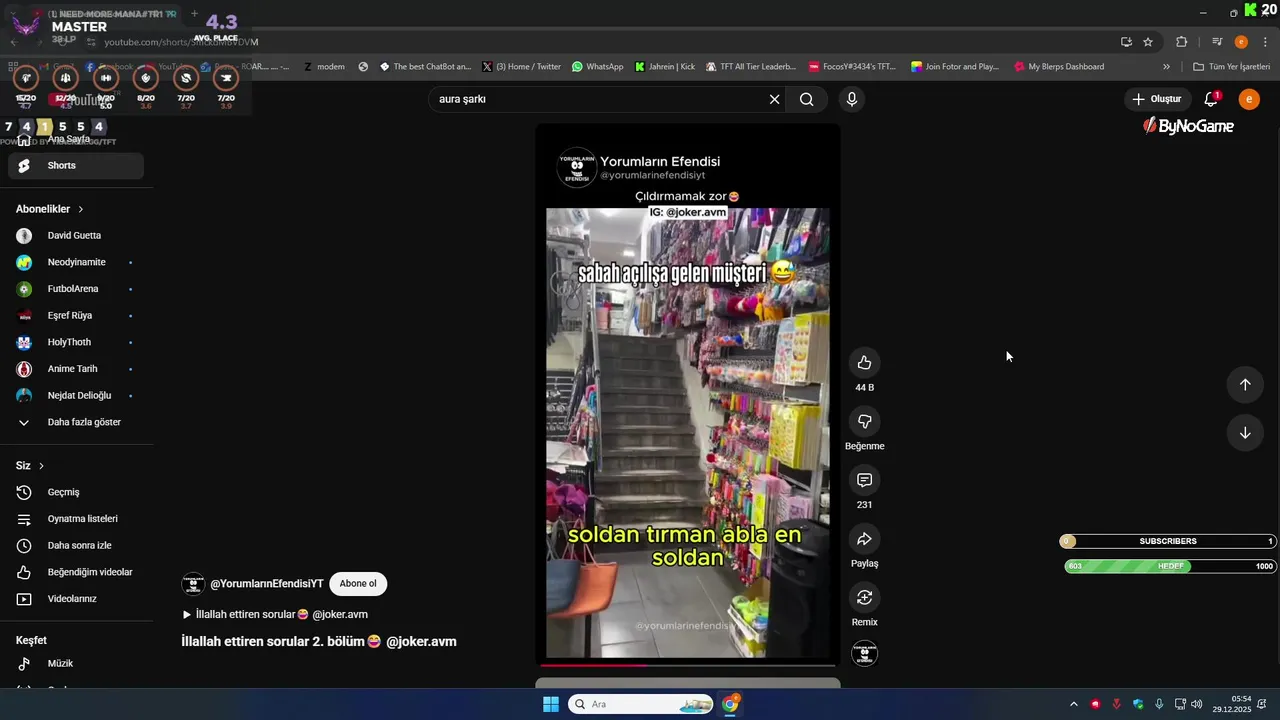Image resolution: width=1280 pixels, height=720 pixels.
Task: Show more bookmarks with double chevron
Action: (1166, 67)
